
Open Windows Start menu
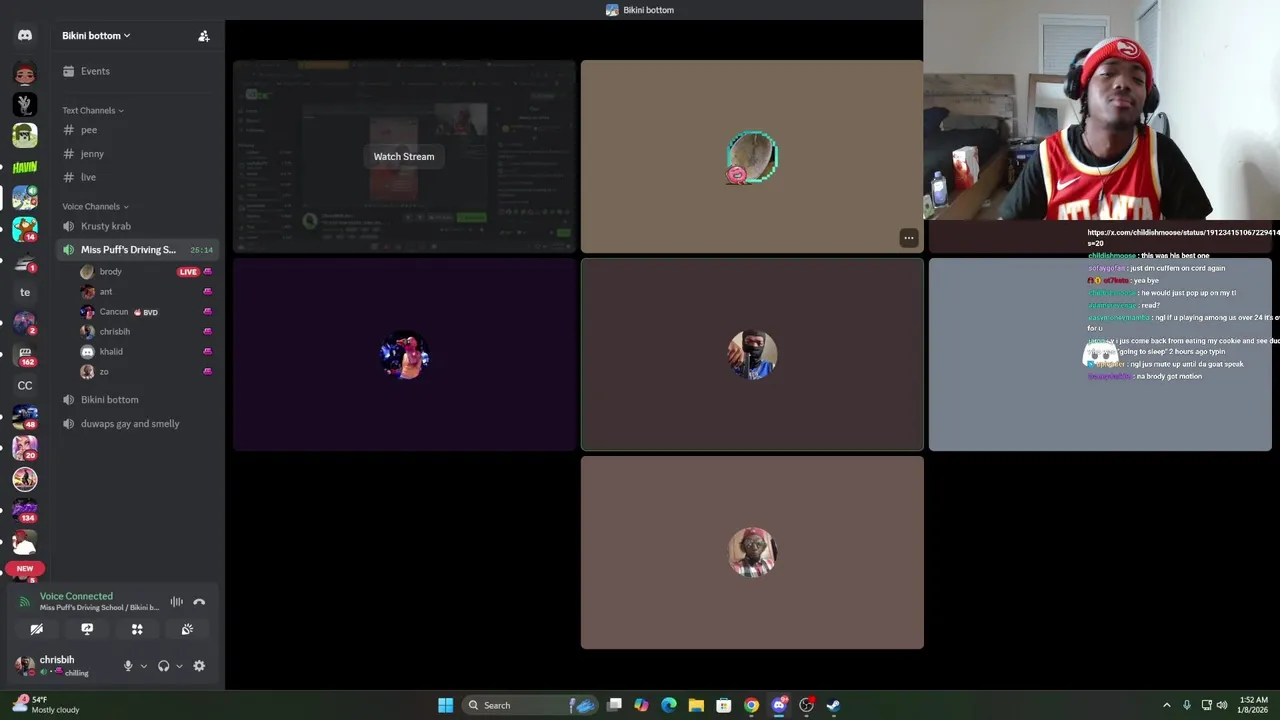(x=445, y=705)
